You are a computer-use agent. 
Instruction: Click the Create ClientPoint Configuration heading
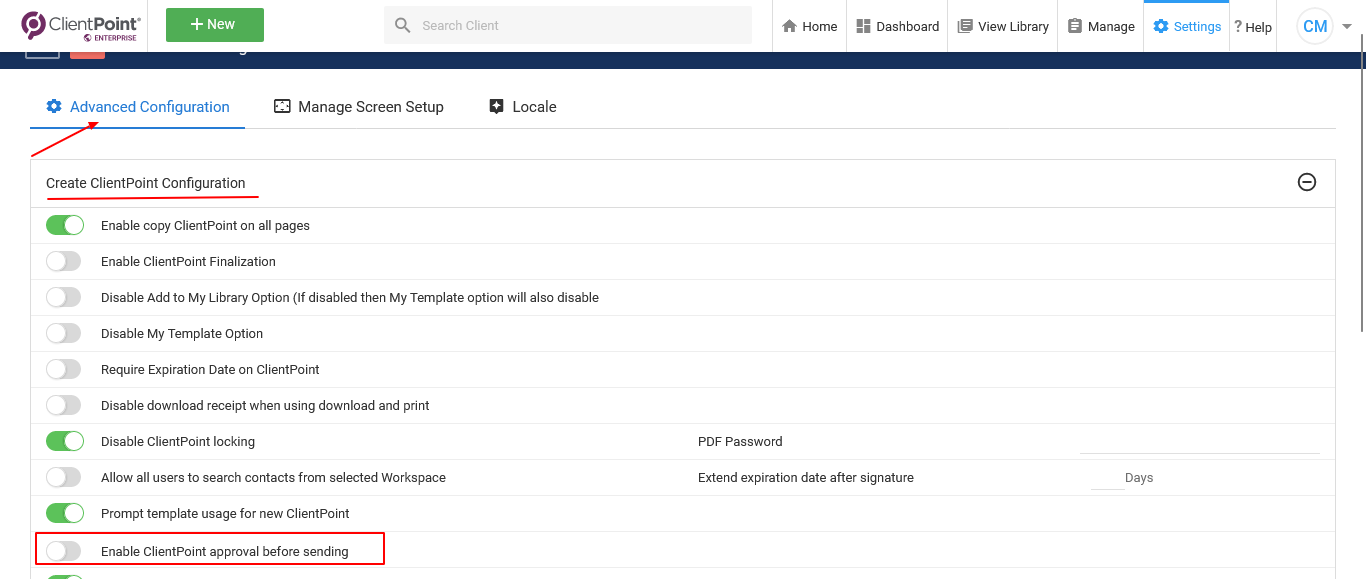[x=146, y=183]
